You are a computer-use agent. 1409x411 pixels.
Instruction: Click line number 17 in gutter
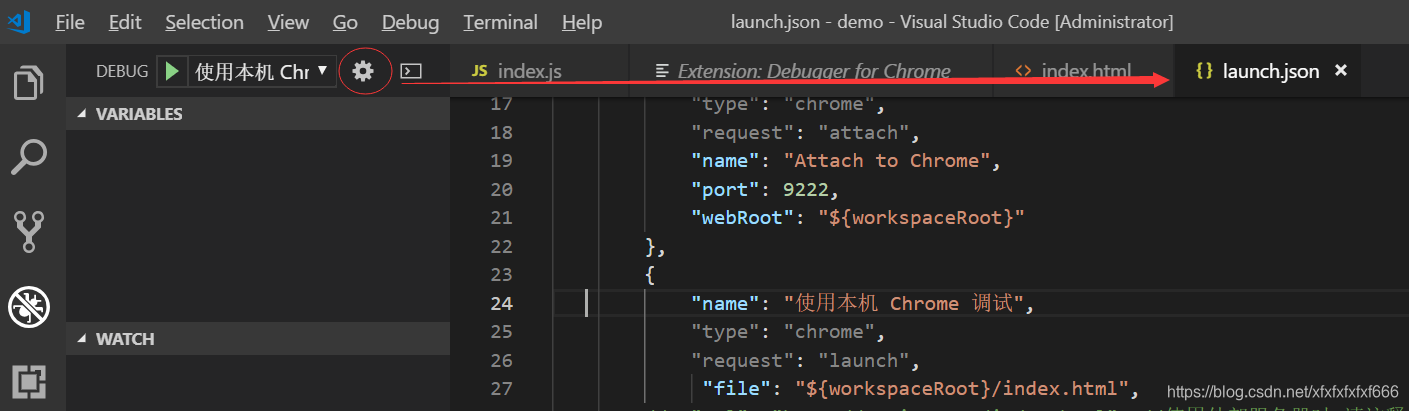501,104
